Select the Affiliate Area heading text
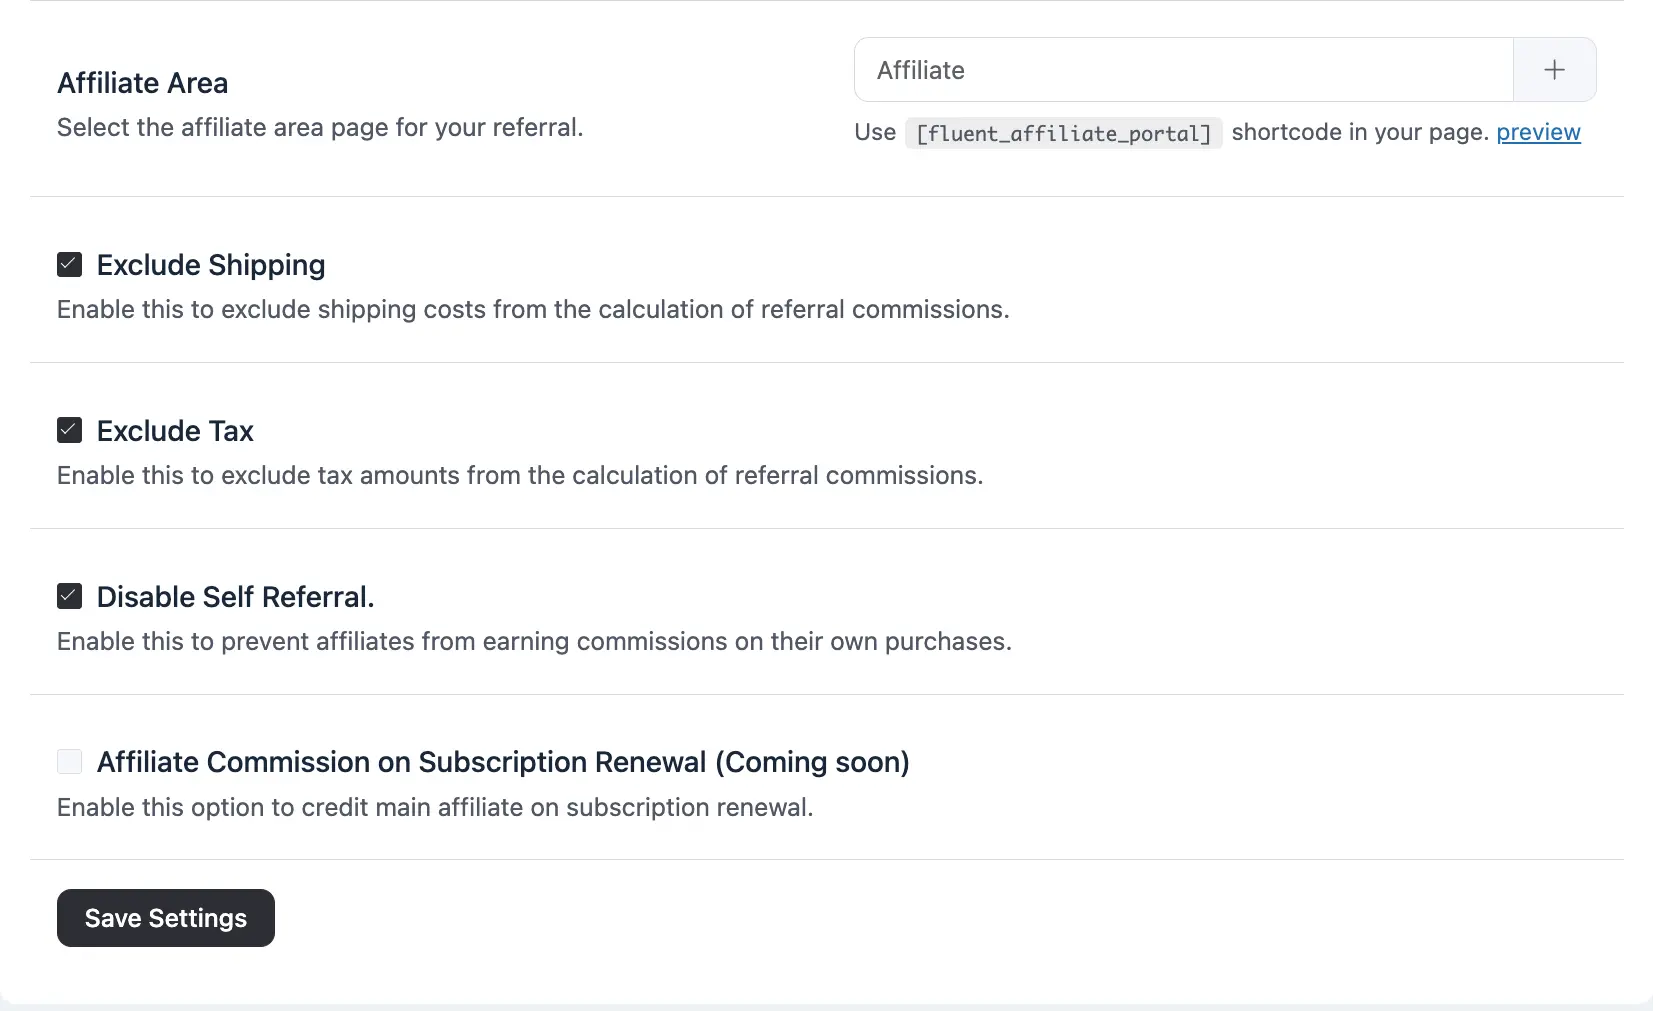The image size is (1653, 1011). pyautogui.click(x=142, y=82)
